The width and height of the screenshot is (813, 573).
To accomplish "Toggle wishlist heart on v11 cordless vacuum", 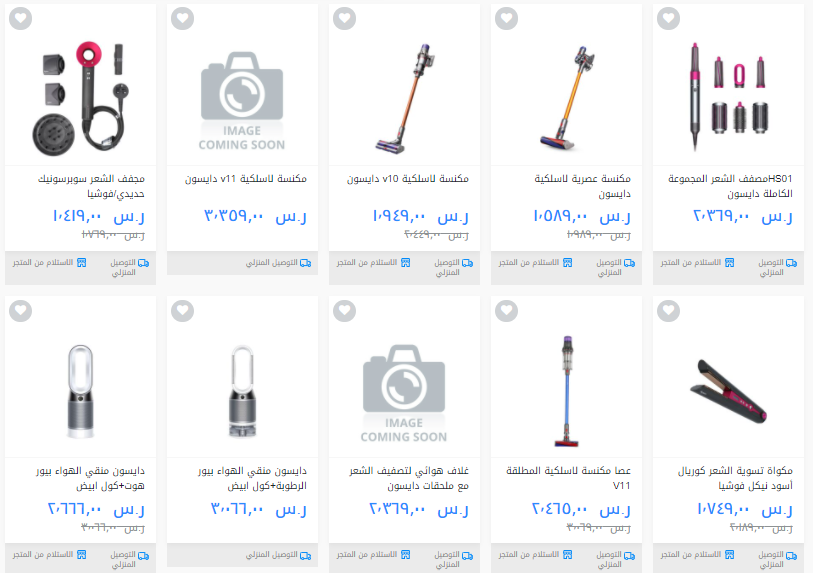I will pyautogui.click(x=183, y=19).
